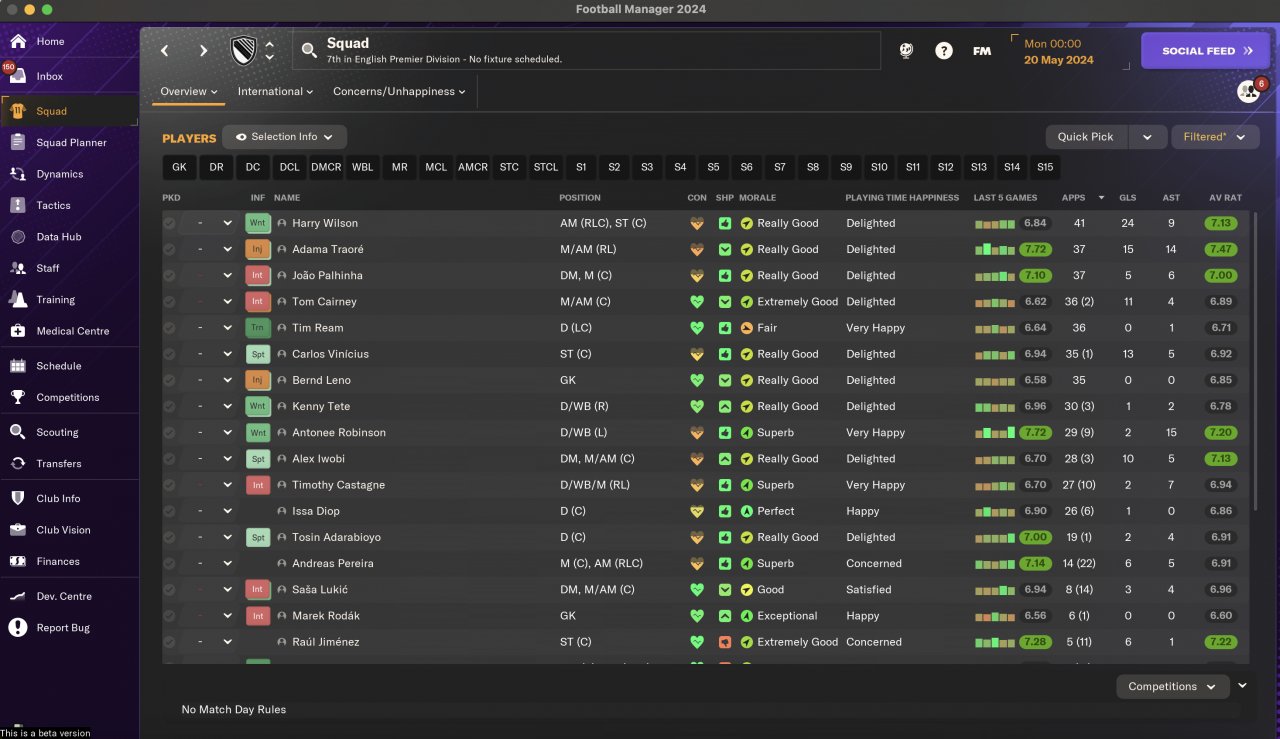The height and width of the screenshot is (739, 1280).
Task: Click the last 5 games bar for Antonee Robinson
Action: 995,432
